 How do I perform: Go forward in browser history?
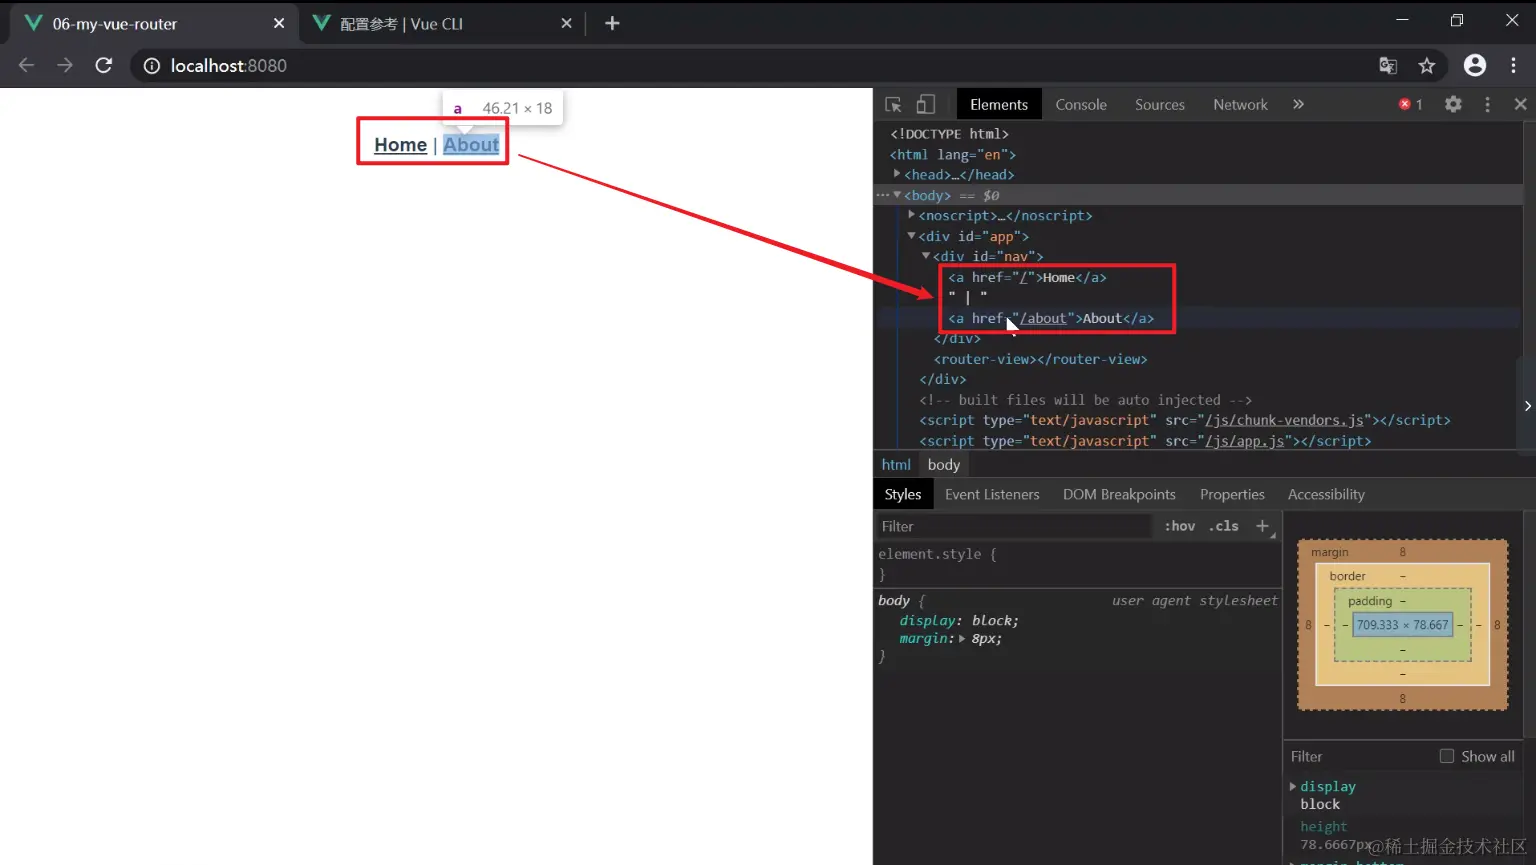(x=65, y=65)
